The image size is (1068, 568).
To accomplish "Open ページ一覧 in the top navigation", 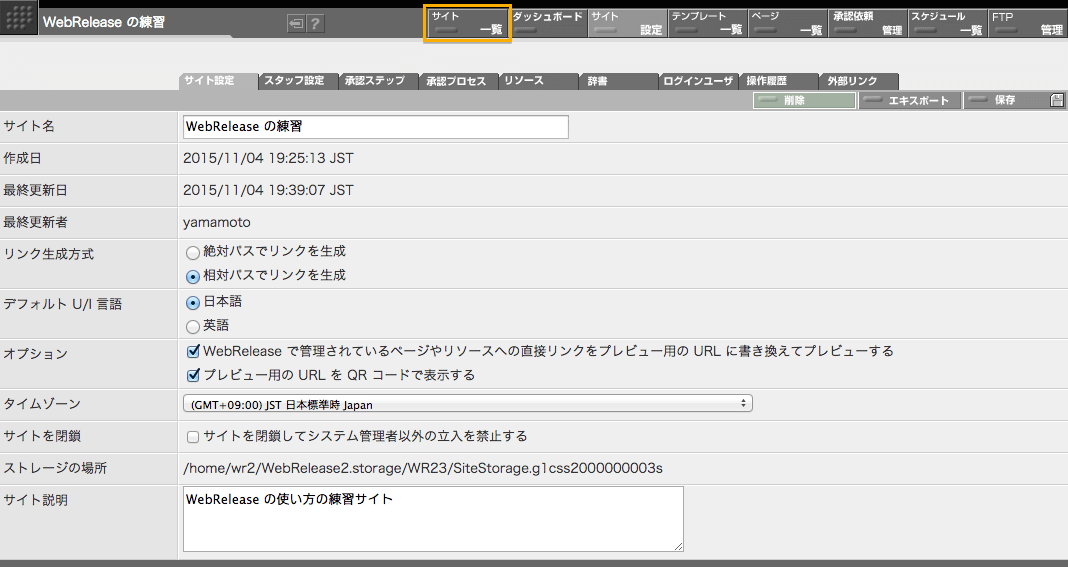I will [787, 23].
